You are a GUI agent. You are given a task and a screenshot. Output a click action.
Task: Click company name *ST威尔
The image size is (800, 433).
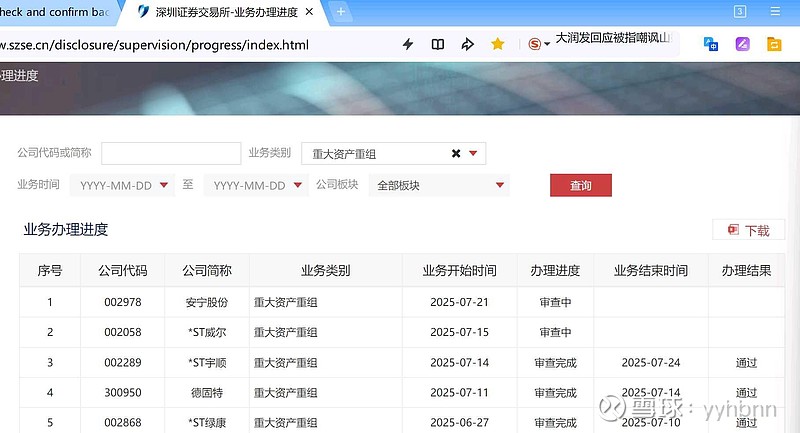point(207,333)
